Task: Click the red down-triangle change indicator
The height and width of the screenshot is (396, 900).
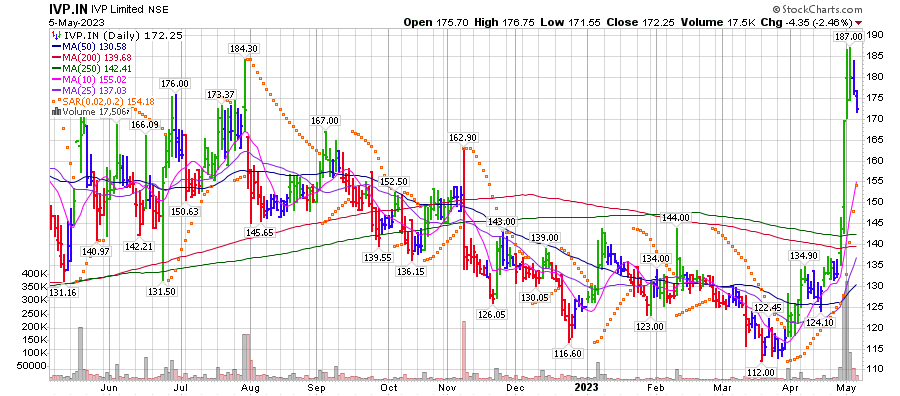Action: pos(858,22)
